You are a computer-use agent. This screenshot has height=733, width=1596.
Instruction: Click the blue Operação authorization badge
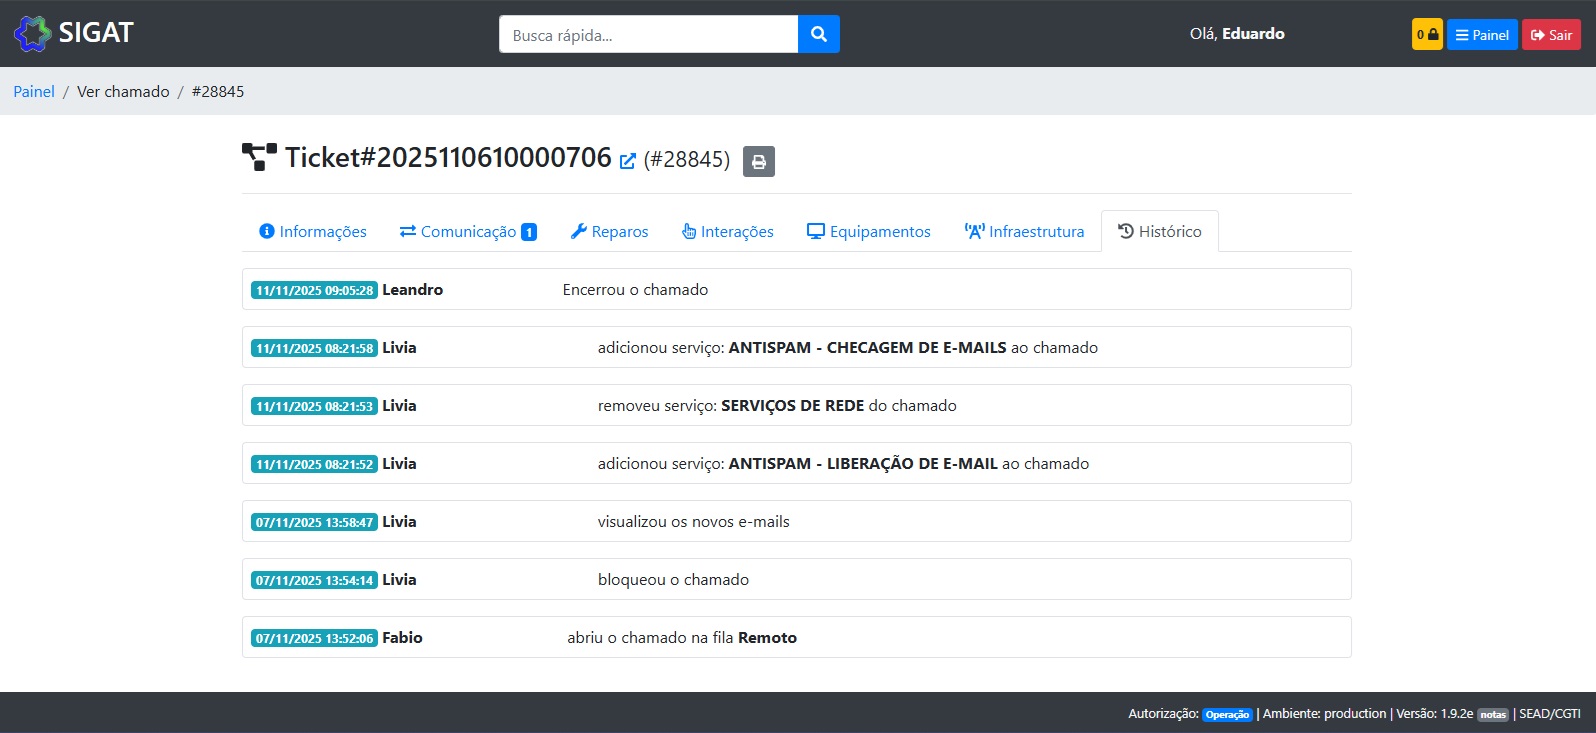tap(1226, 714)
